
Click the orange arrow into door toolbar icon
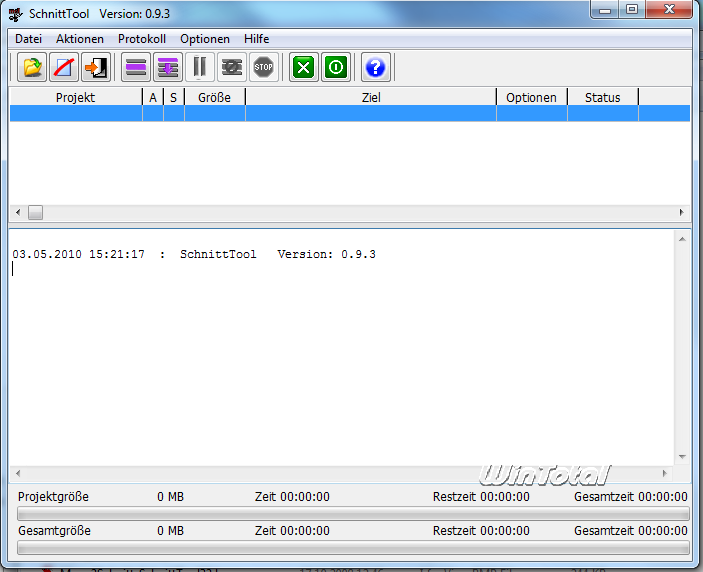point(96,67)
